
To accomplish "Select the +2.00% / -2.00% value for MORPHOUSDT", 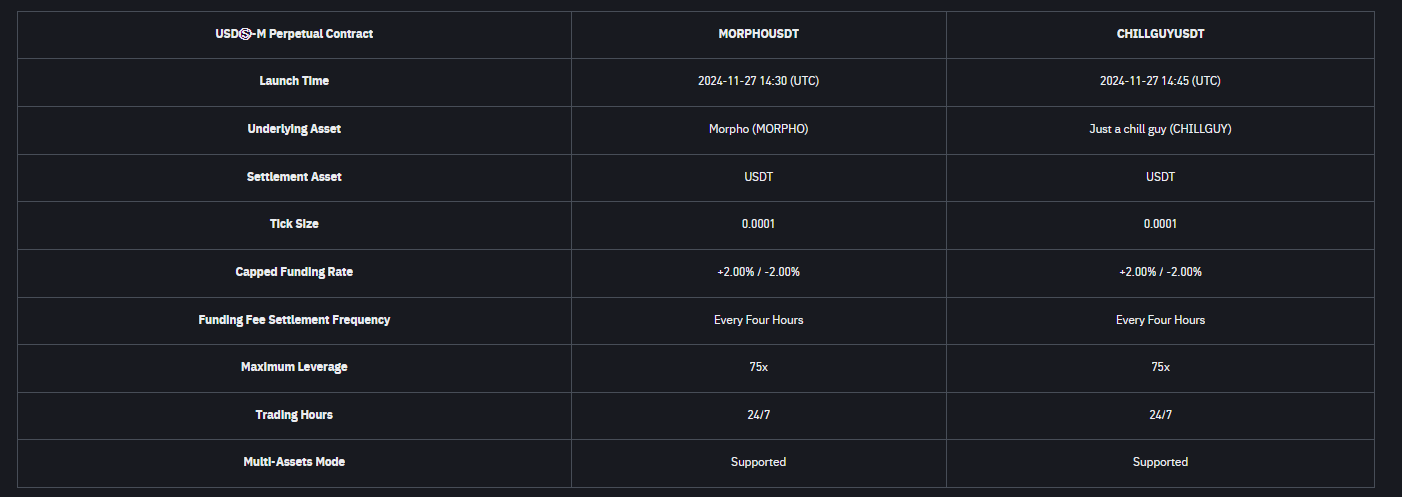I will point(758,272).
